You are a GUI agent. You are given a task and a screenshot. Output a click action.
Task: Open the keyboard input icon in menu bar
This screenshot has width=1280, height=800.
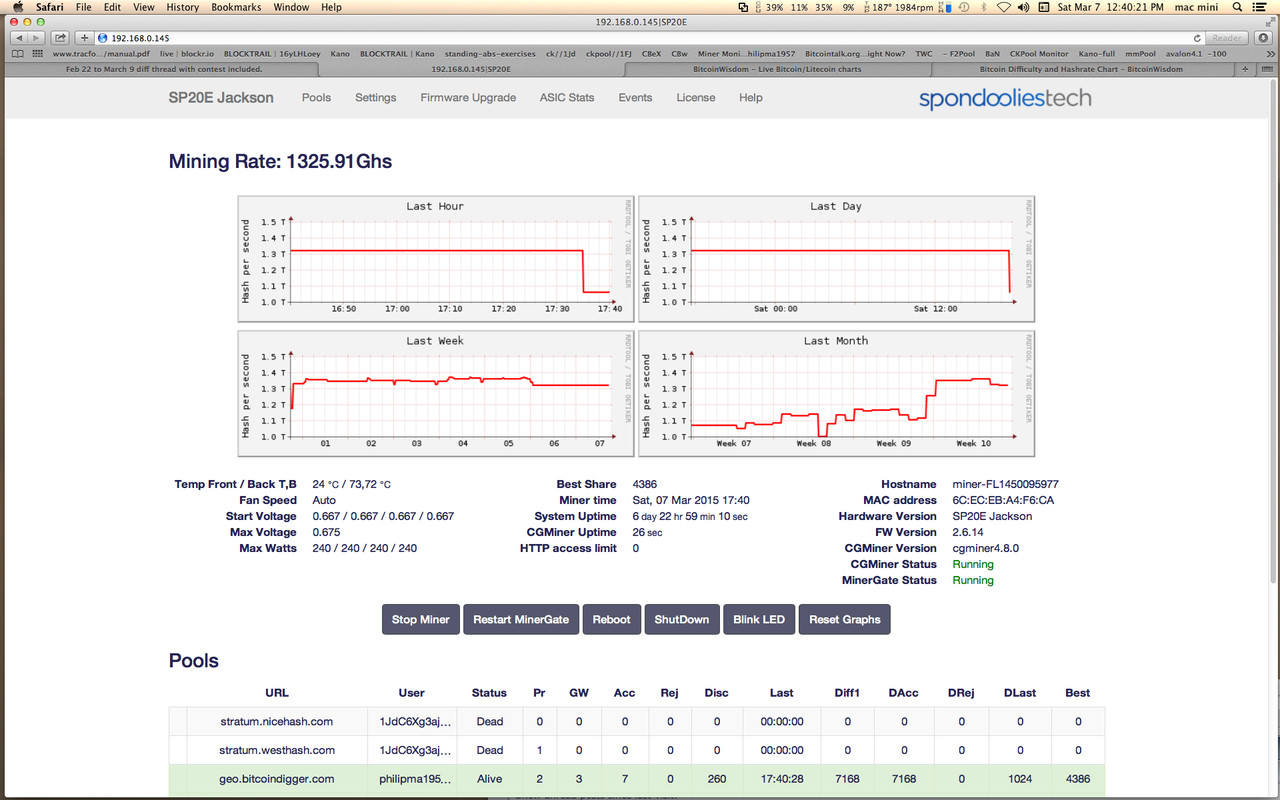click(1043, 7)
